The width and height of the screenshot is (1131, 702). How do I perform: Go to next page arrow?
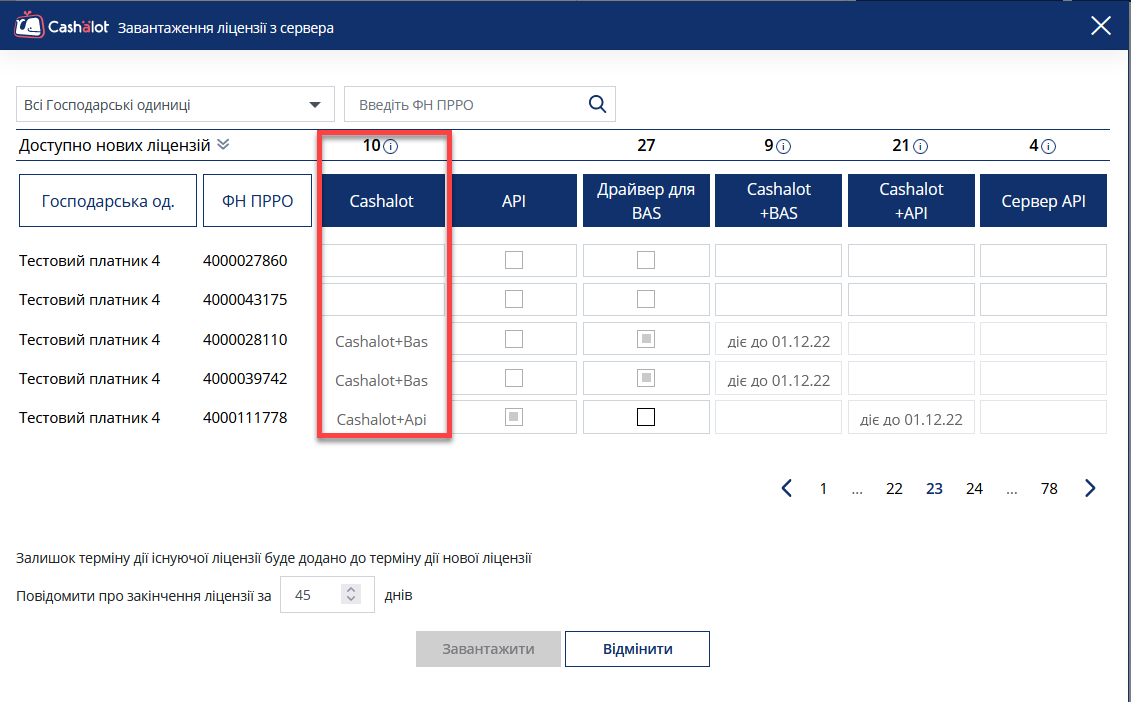tap(1090, 488)
